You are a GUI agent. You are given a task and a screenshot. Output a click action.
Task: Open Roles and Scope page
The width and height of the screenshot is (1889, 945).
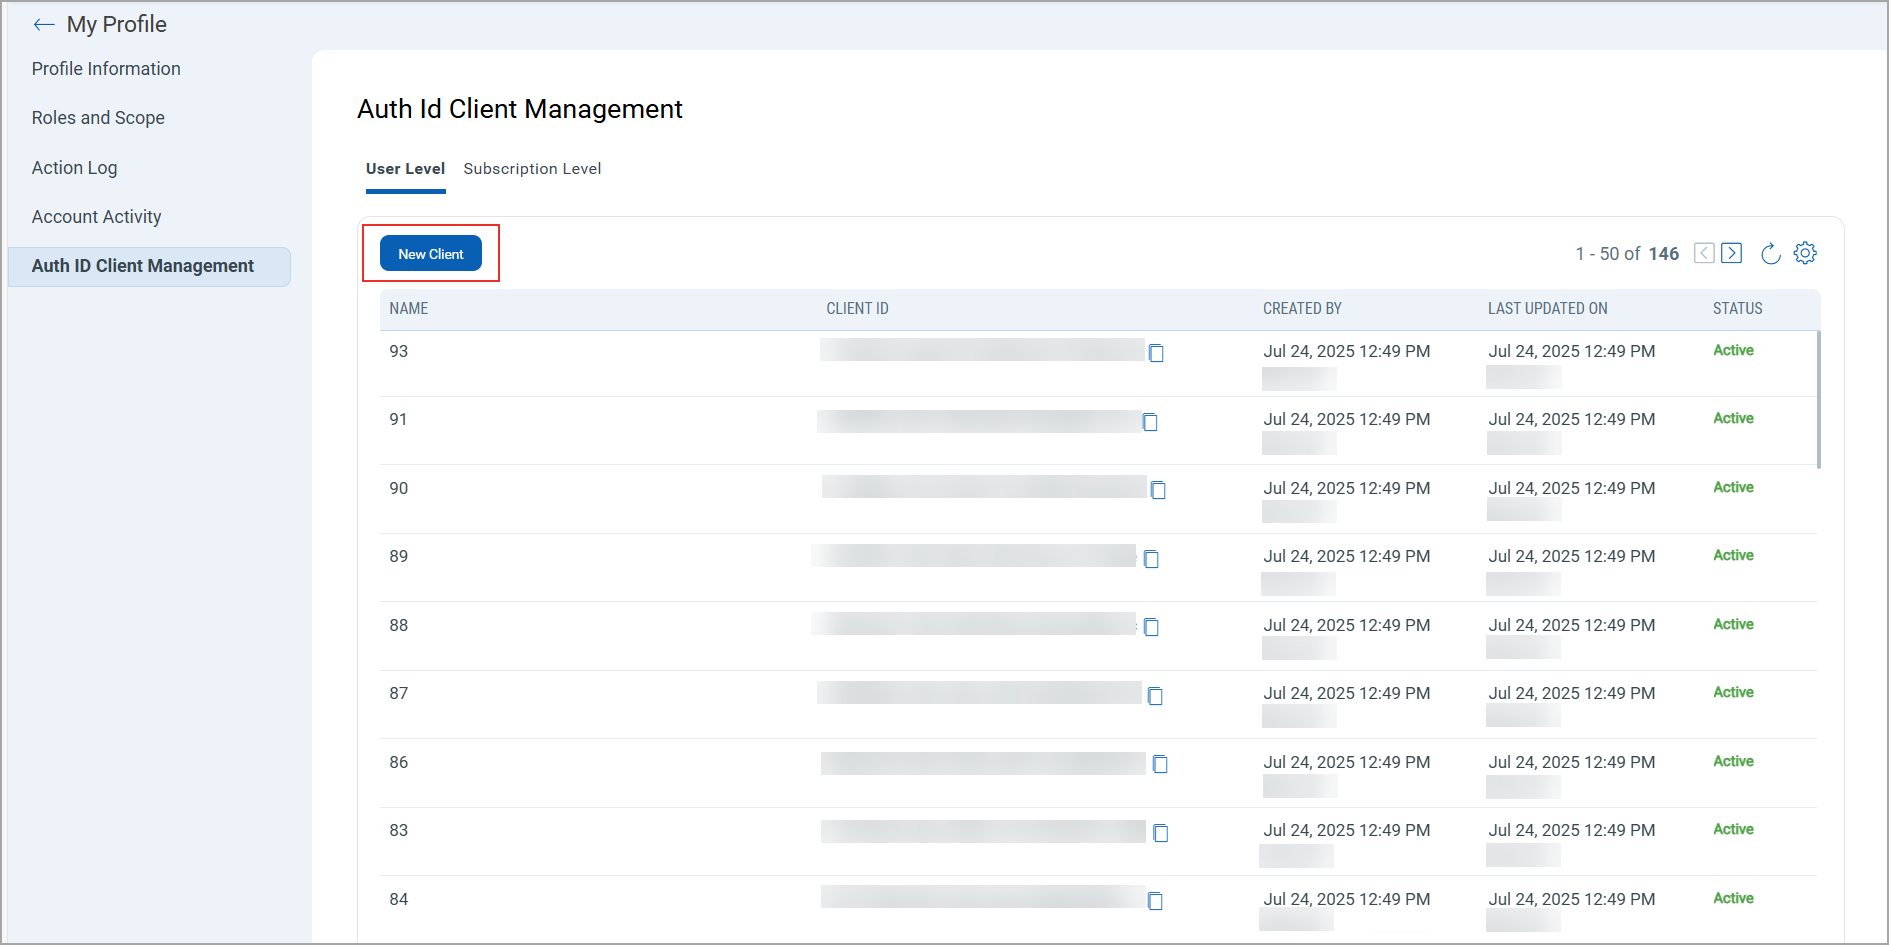click(x=98, y=118)
